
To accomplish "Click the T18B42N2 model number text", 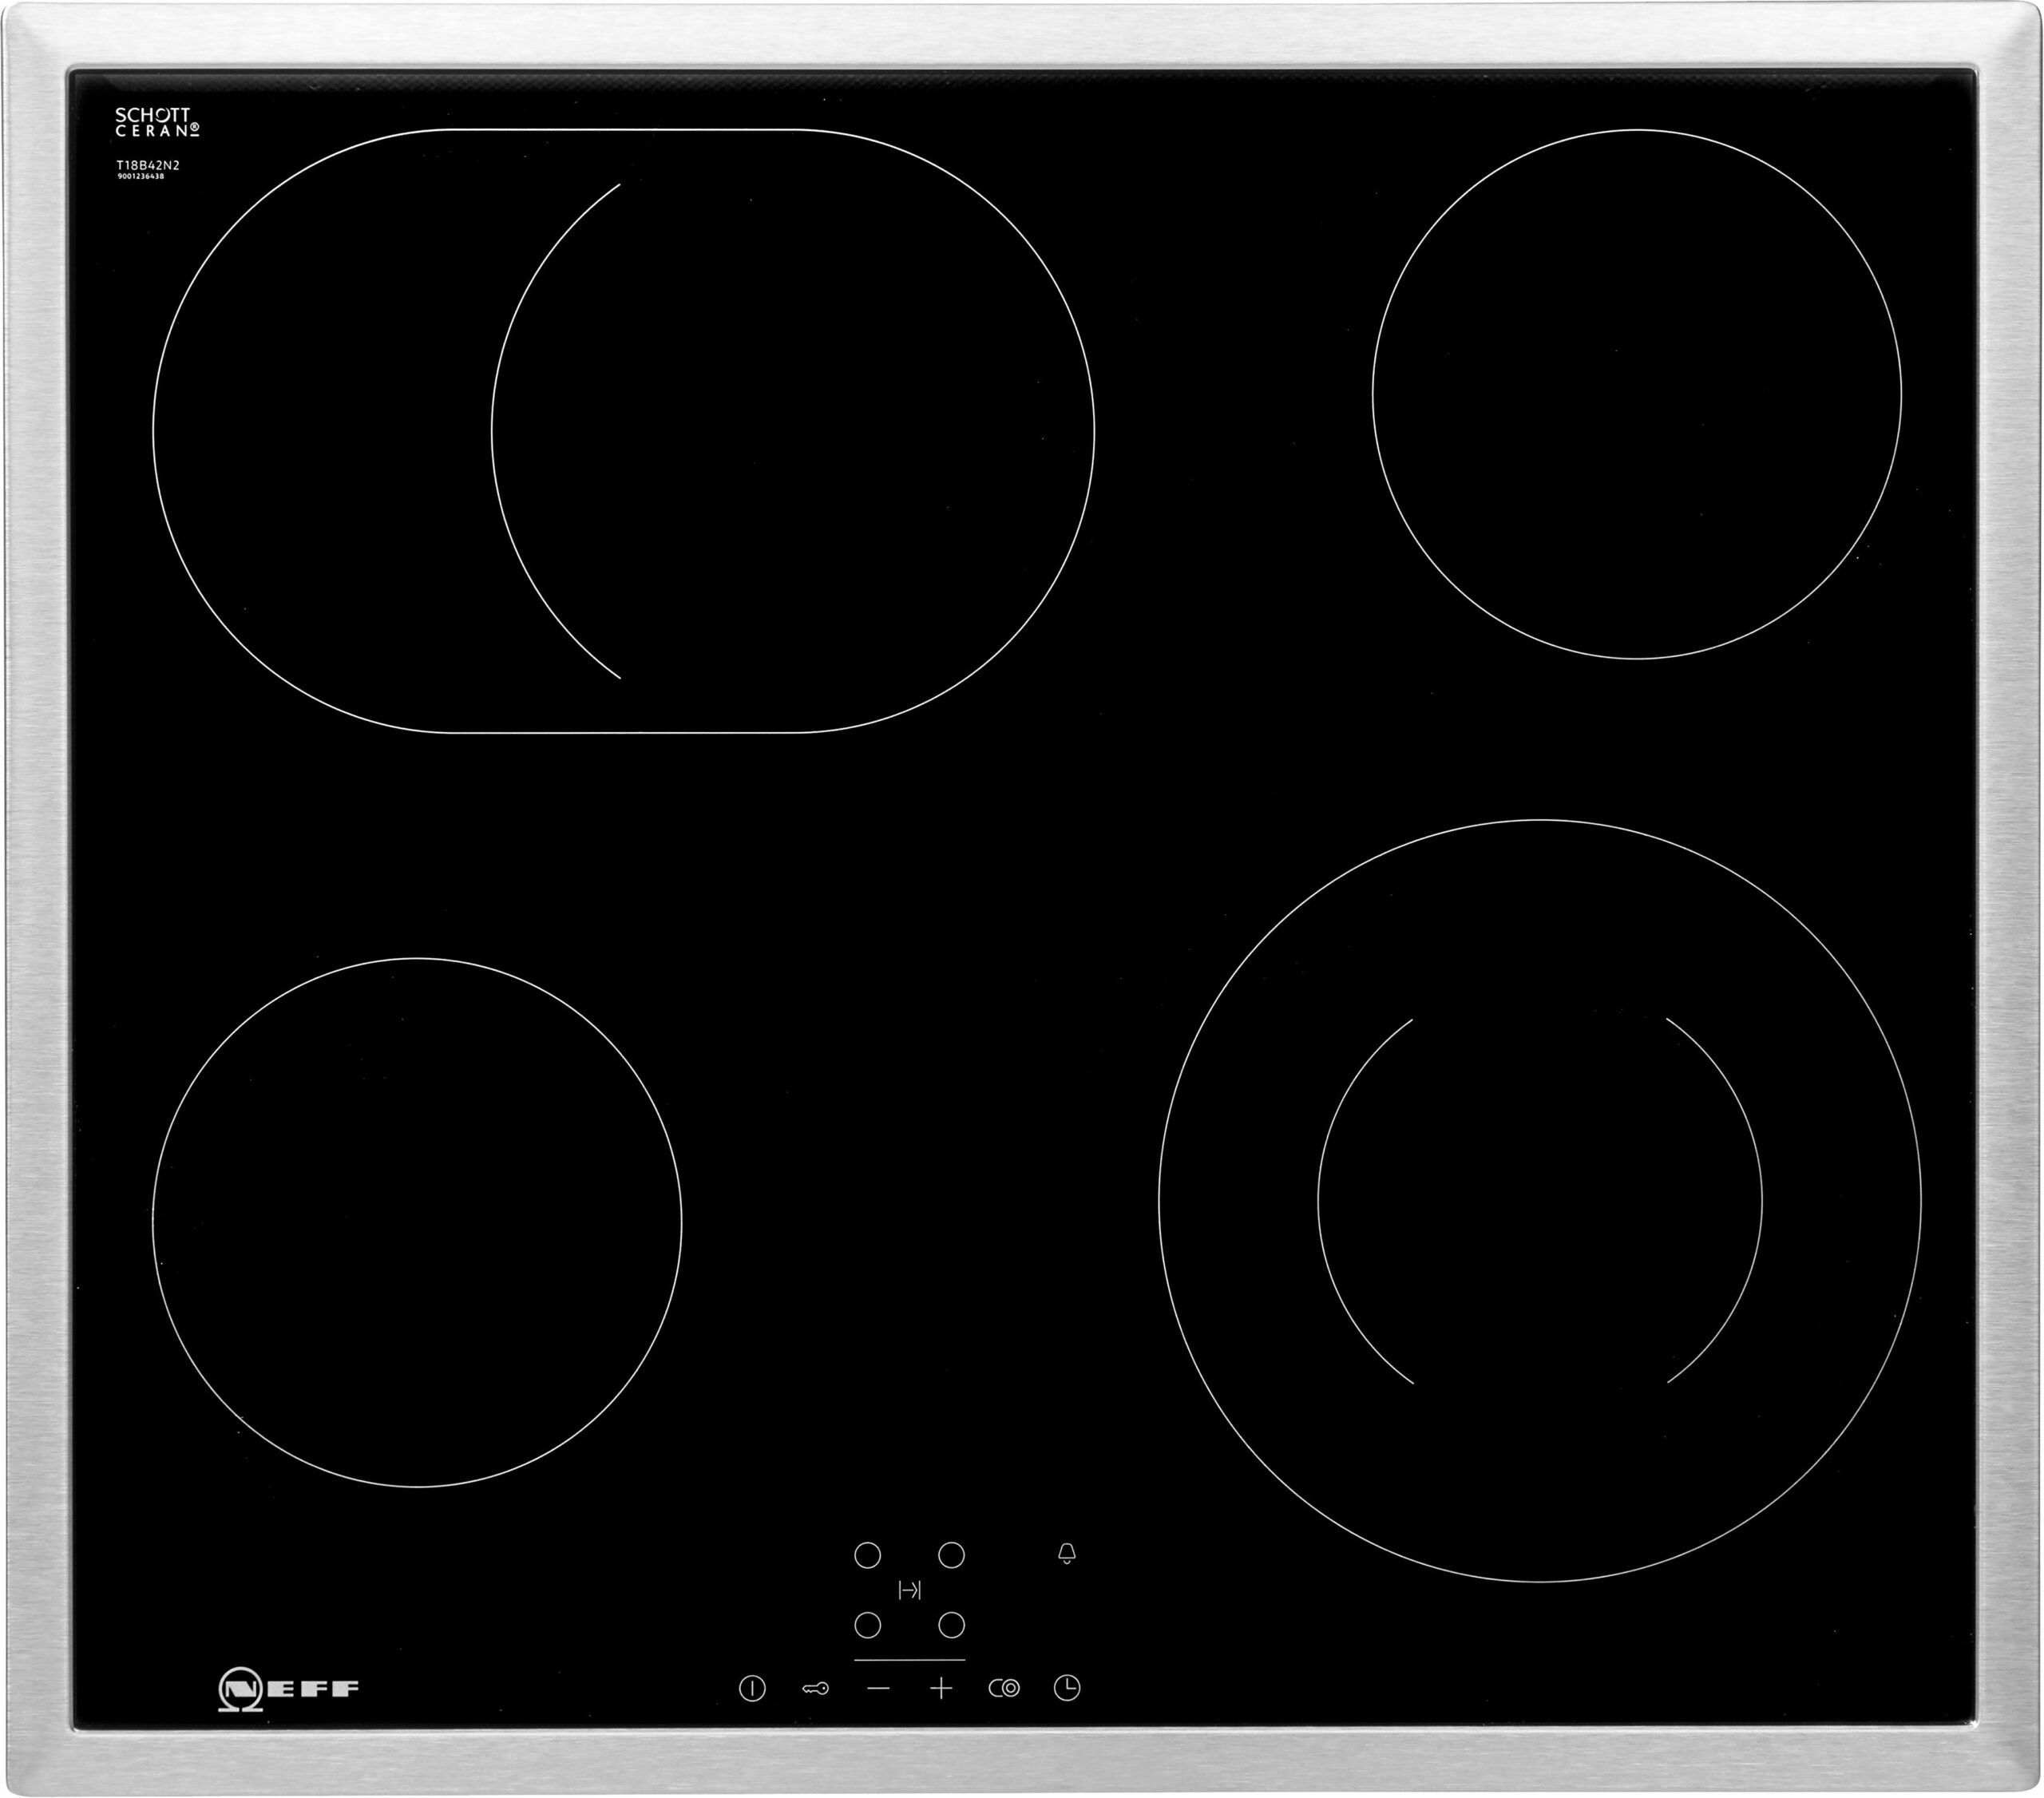I will [147, 165].
